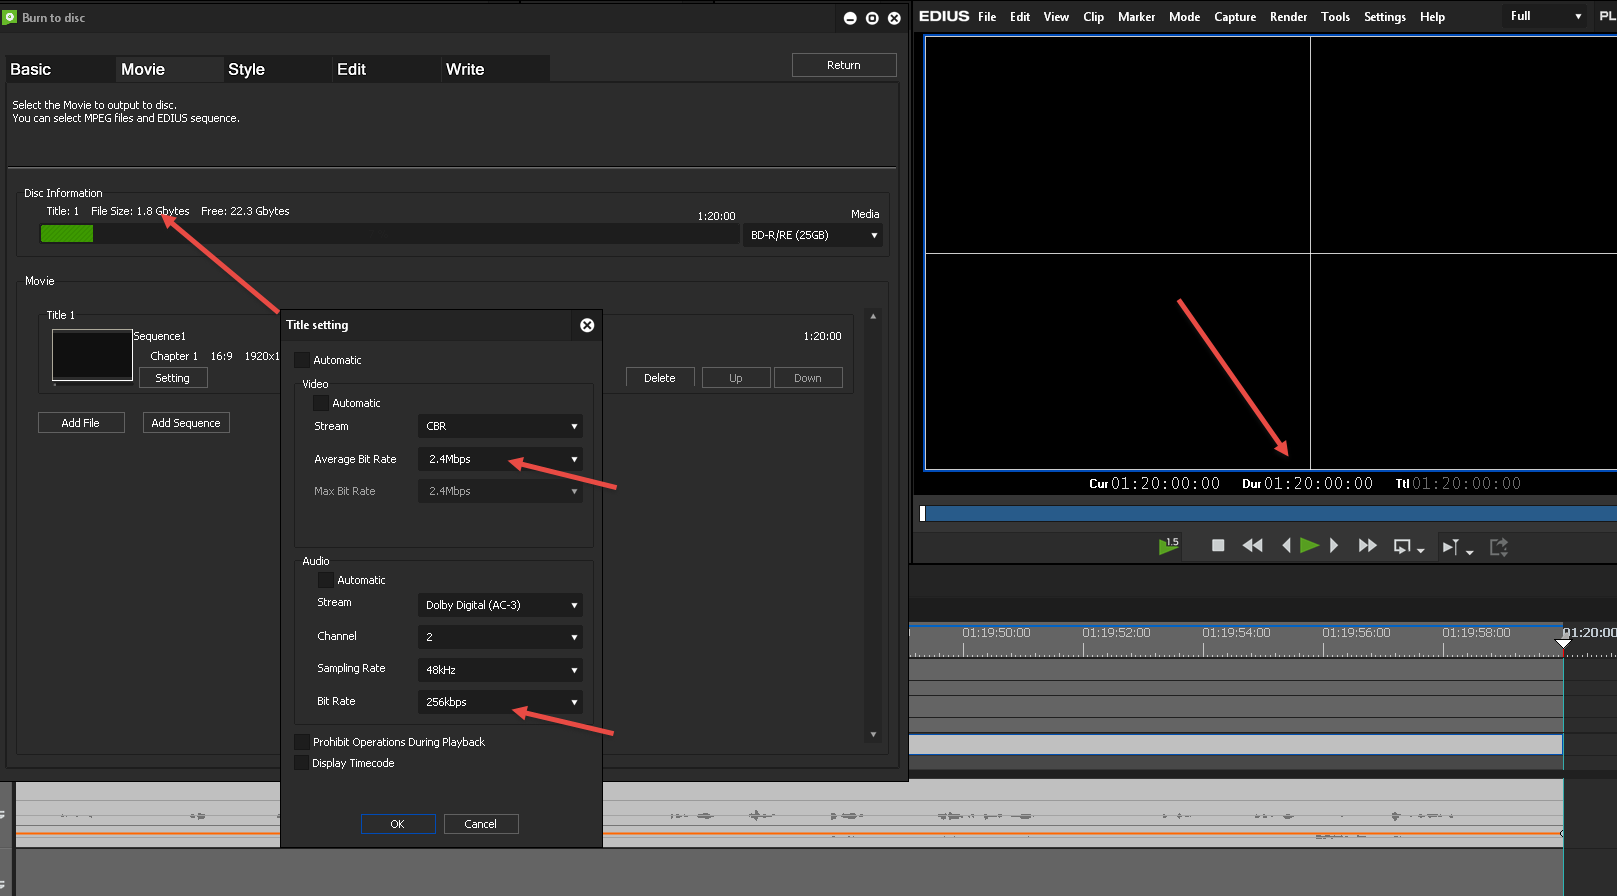Close the Burn to disc window
The image size is (1617, 896).
pos(894,18)
